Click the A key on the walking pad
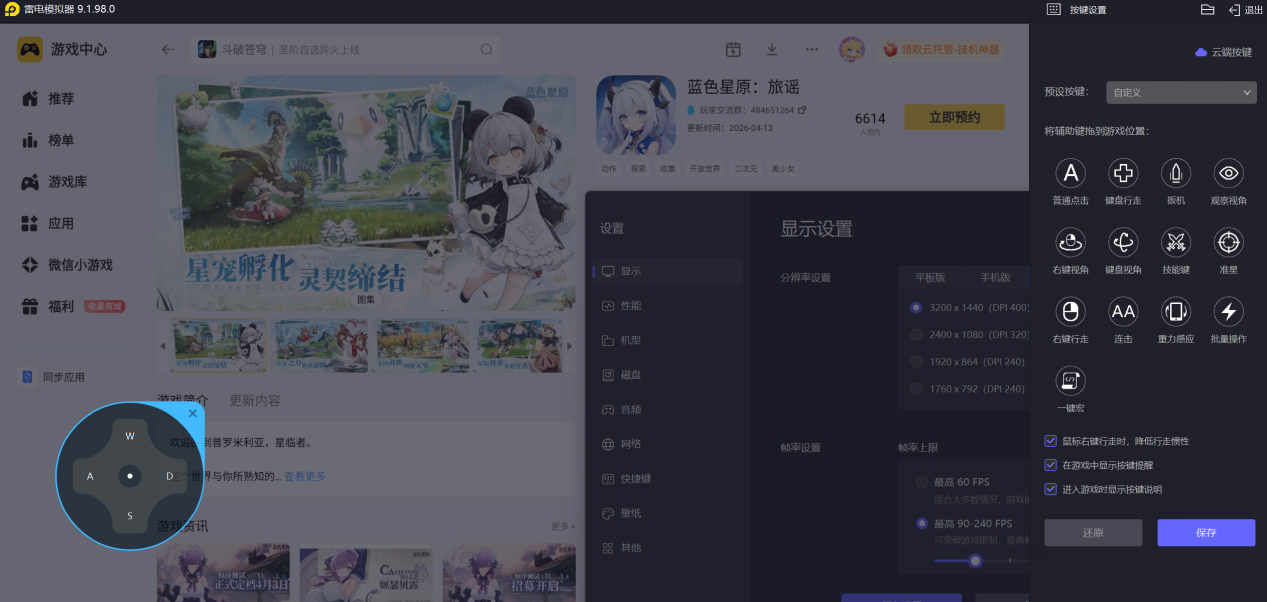This screenshot has width=1267, height=602. [x=90, y=476]
